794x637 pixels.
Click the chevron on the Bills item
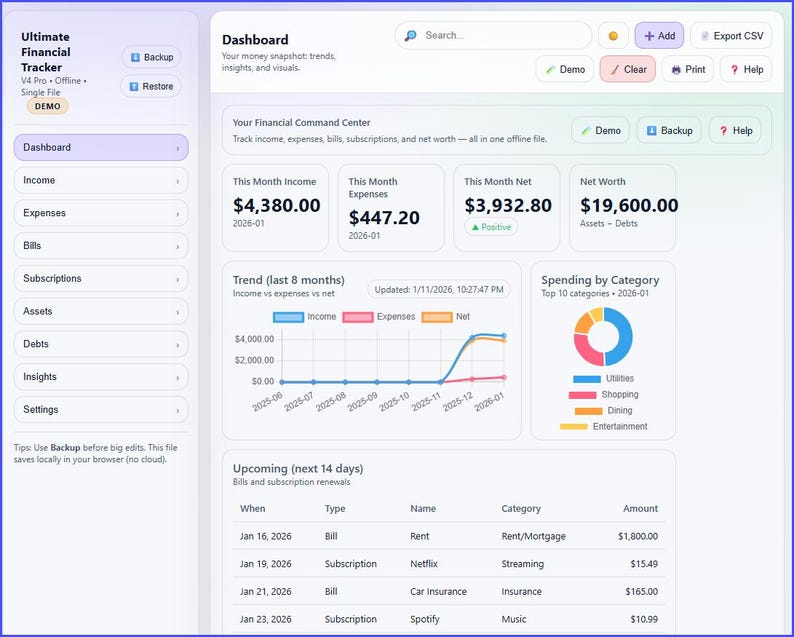[177, 247]
